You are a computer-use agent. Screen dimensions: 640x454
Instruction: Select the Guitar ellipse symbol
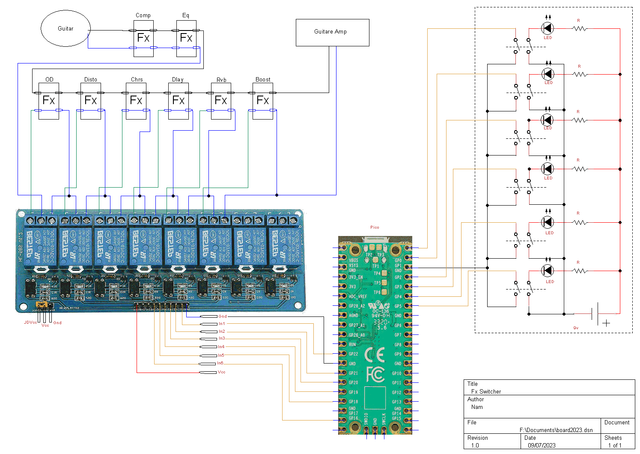pos(65,28)
